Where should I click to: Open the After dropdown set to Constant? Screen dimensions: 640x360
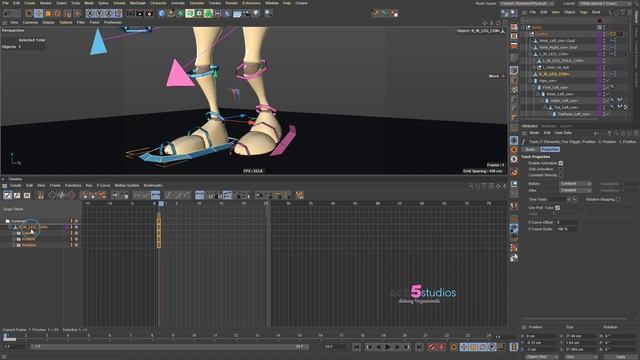(x=575, y=190)
